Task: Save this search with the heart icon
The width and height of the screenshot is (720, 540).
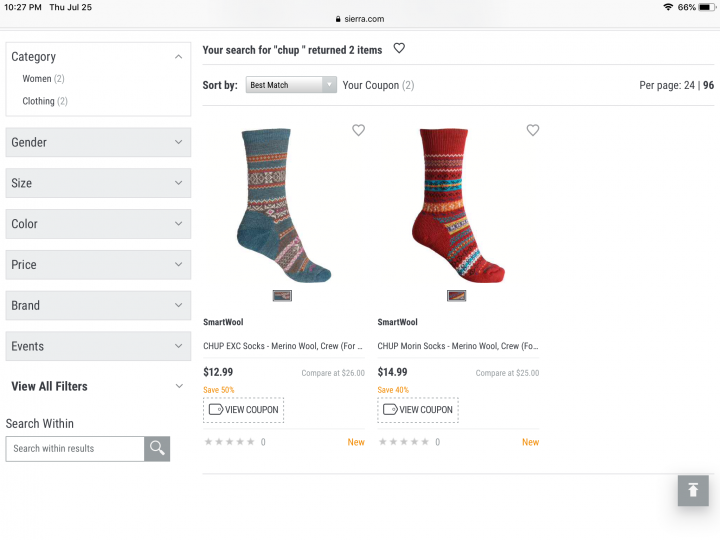Action: point(399,48)
